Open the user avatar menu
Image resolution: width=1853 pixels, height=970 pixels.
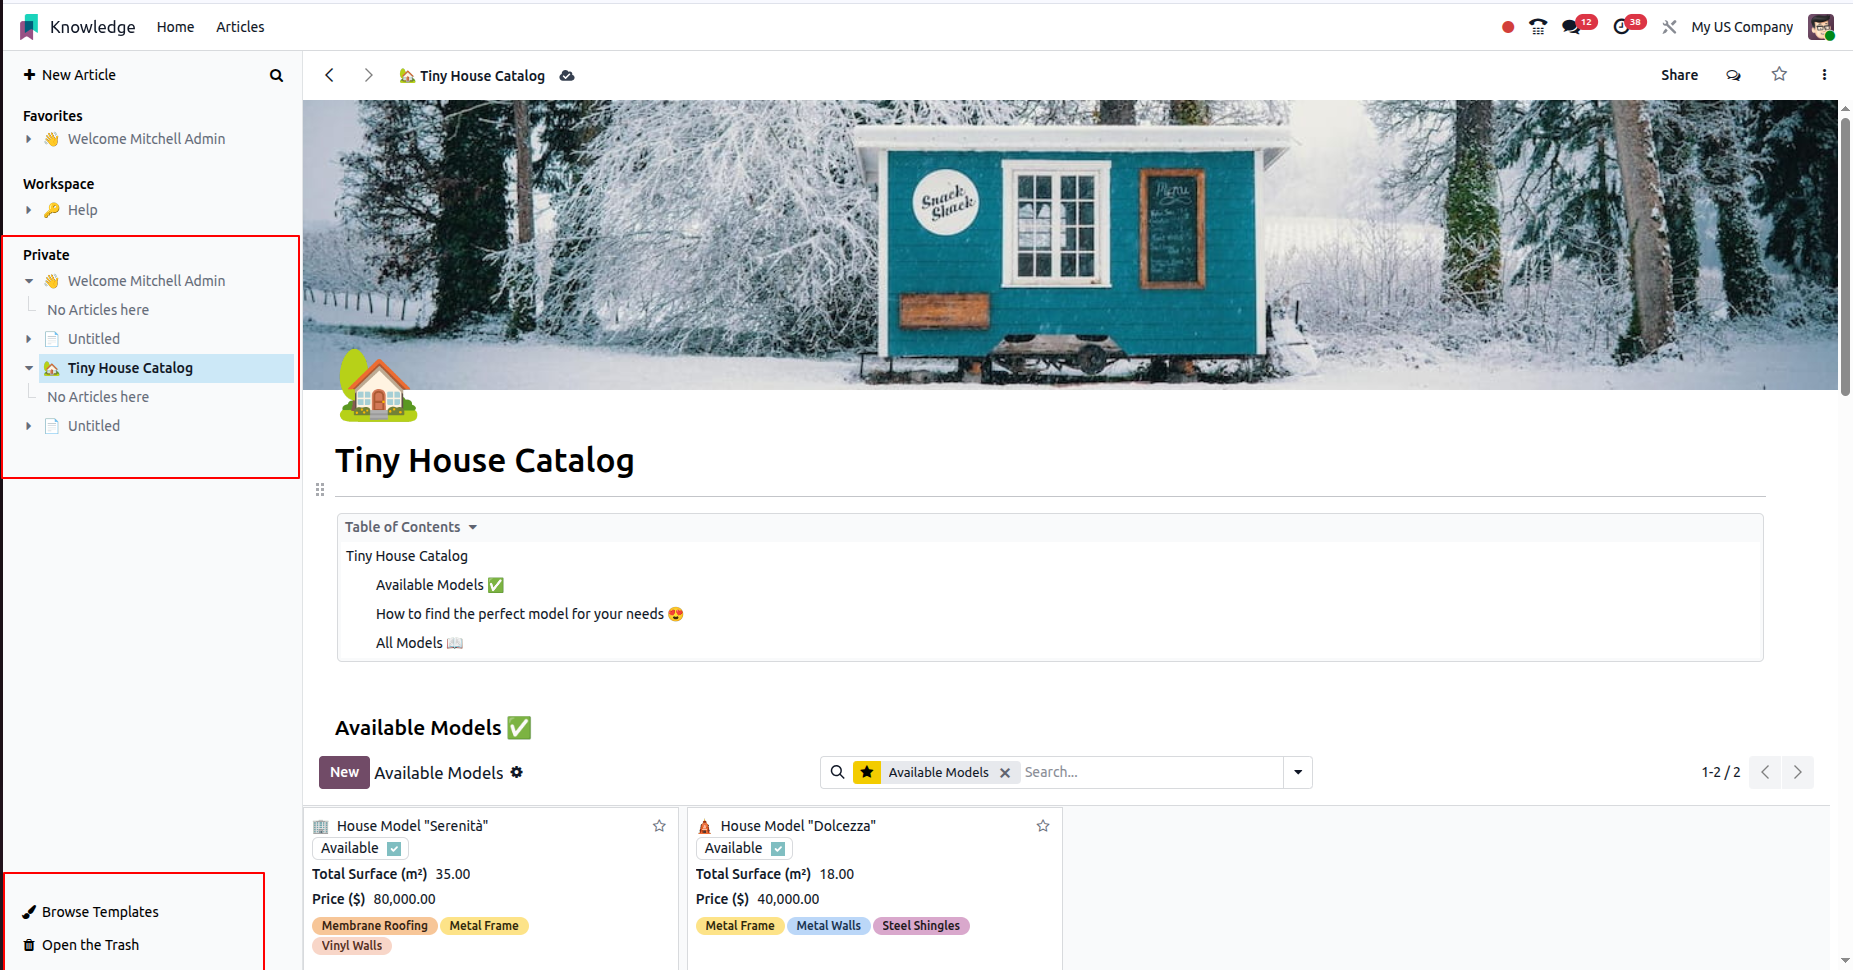(1821, 27)
